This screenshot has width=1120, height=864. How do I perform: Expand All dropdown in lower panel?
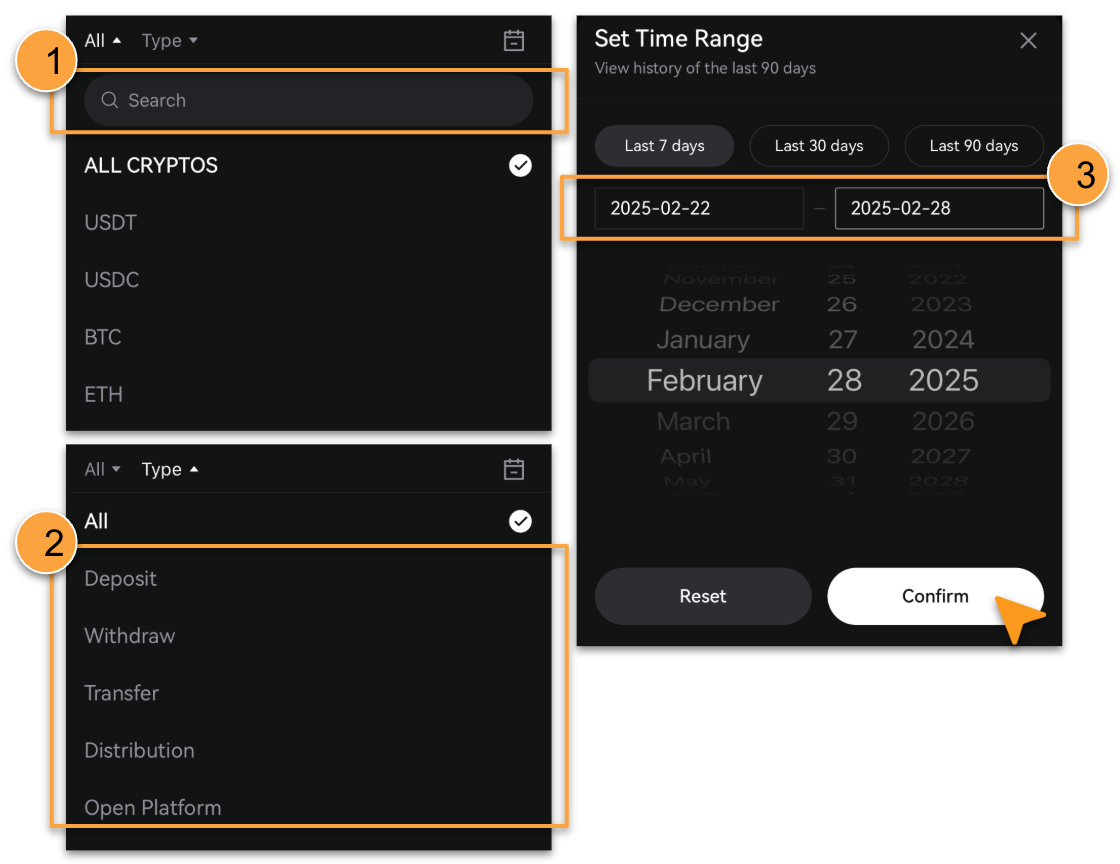coord(102,469)
